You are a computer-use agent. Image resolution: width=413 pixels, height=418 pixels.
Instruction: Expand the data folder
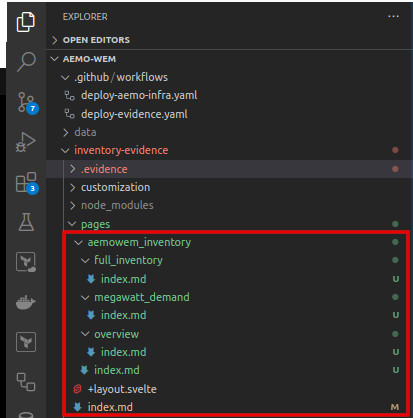[66, 132]
